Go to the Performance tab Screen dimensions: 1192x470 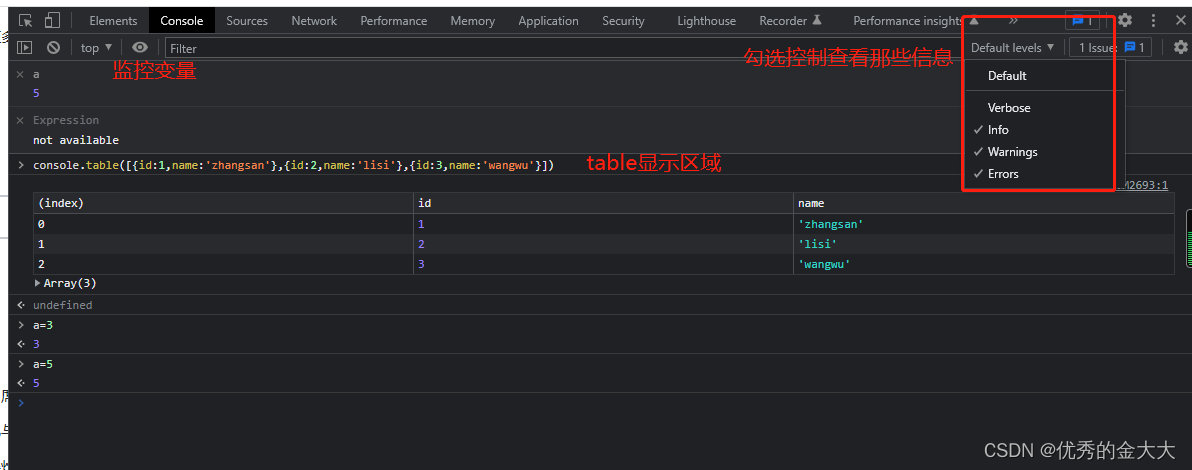[393, 21]
